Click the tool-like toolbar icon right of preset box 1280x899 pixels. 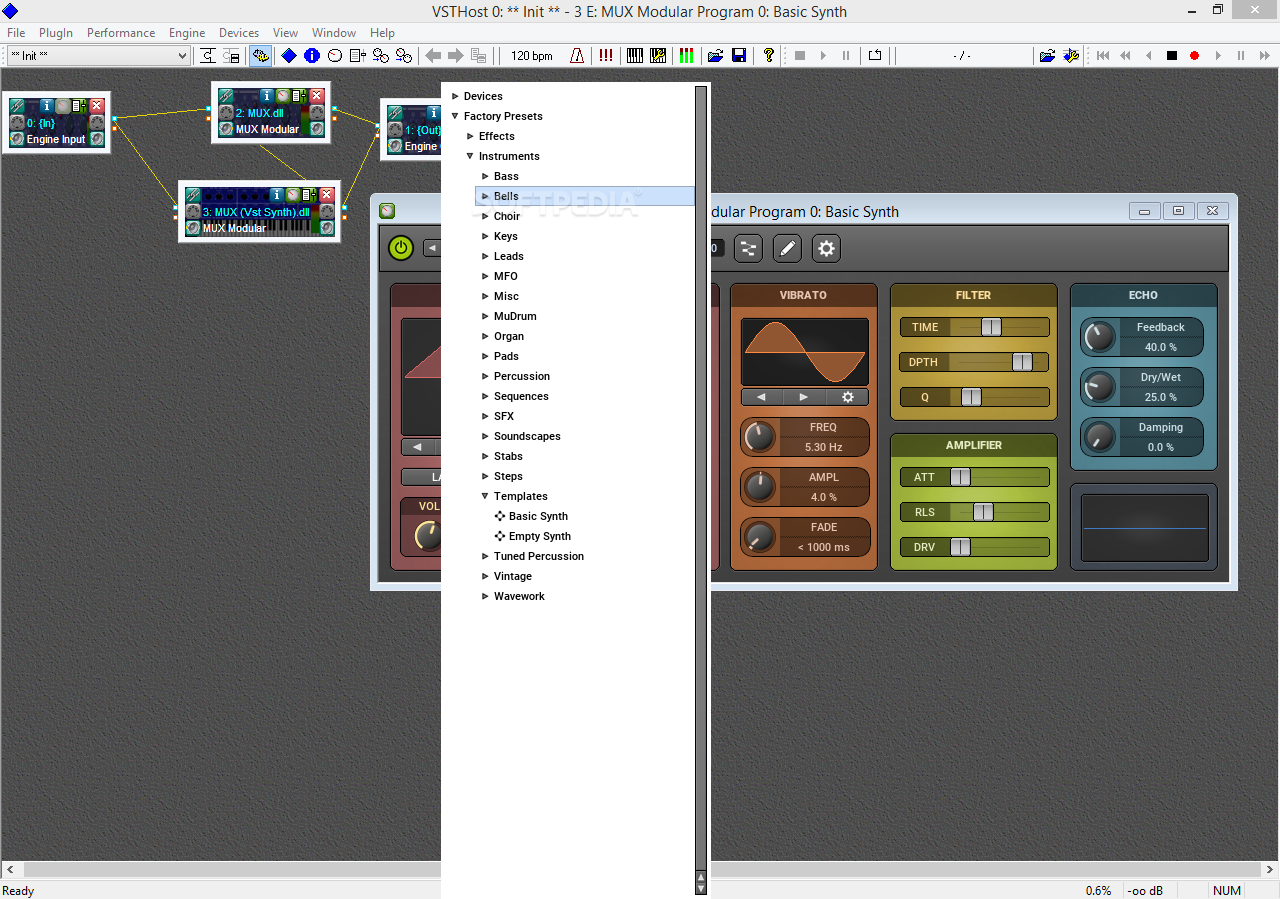coord(208,56)
